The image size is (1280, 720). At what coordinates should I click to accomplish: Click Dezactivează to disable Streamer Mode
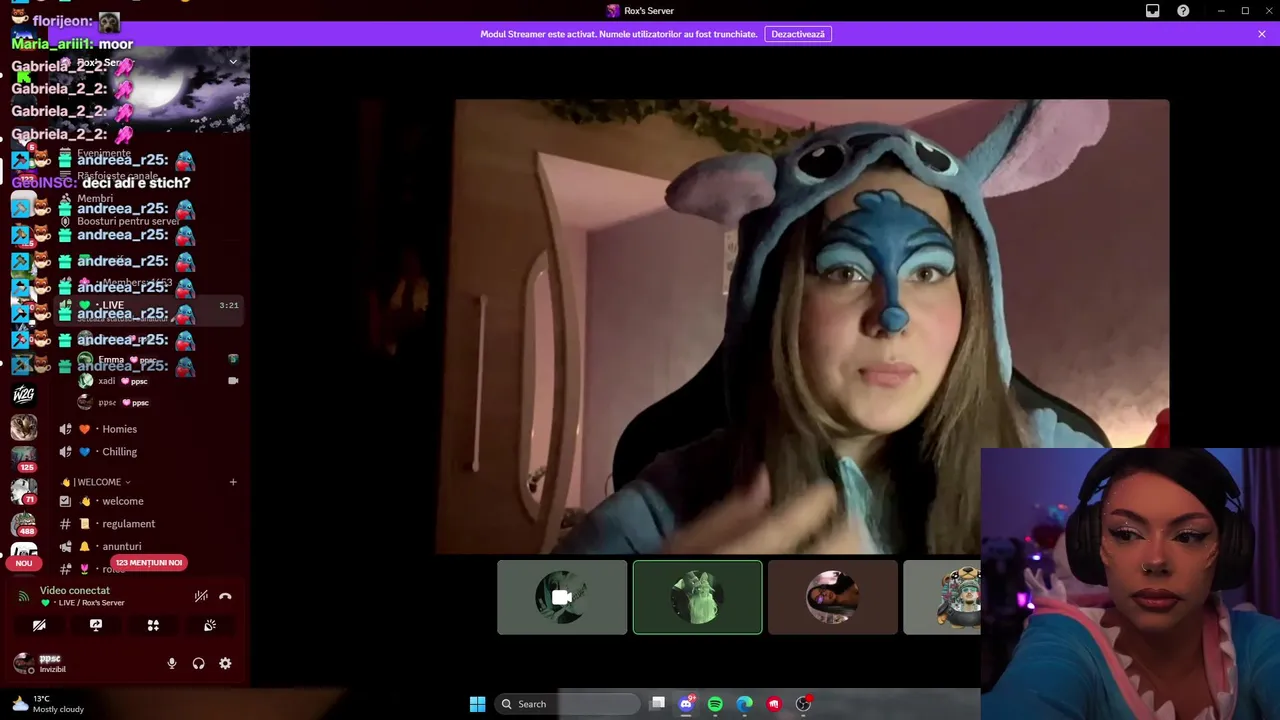tap(798, 34)
